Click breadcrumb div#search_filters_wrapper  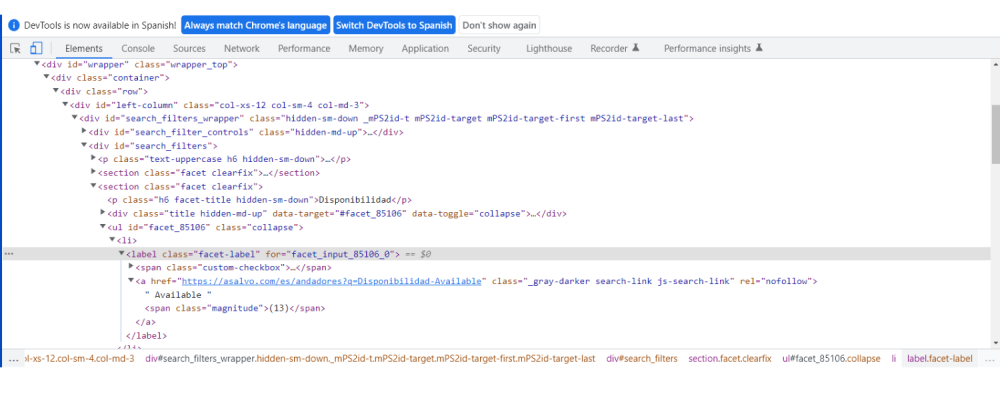click(x=370, y=359)
